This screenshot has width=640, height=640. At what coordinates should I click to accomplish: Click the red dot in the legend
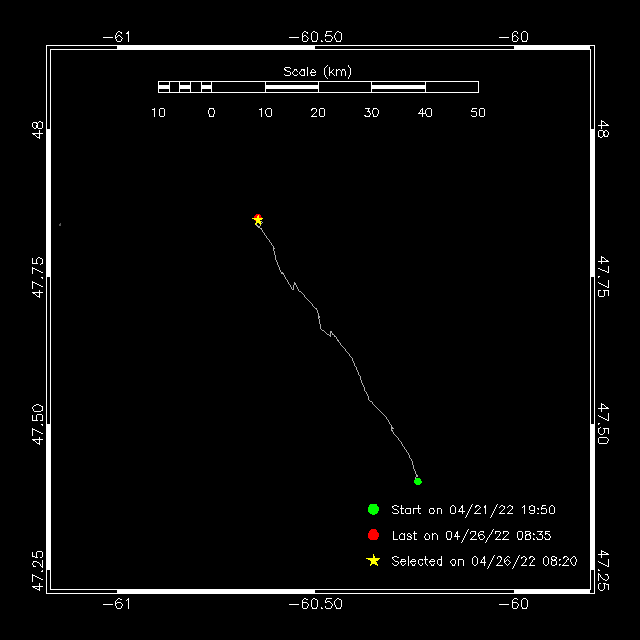point(373,535)
